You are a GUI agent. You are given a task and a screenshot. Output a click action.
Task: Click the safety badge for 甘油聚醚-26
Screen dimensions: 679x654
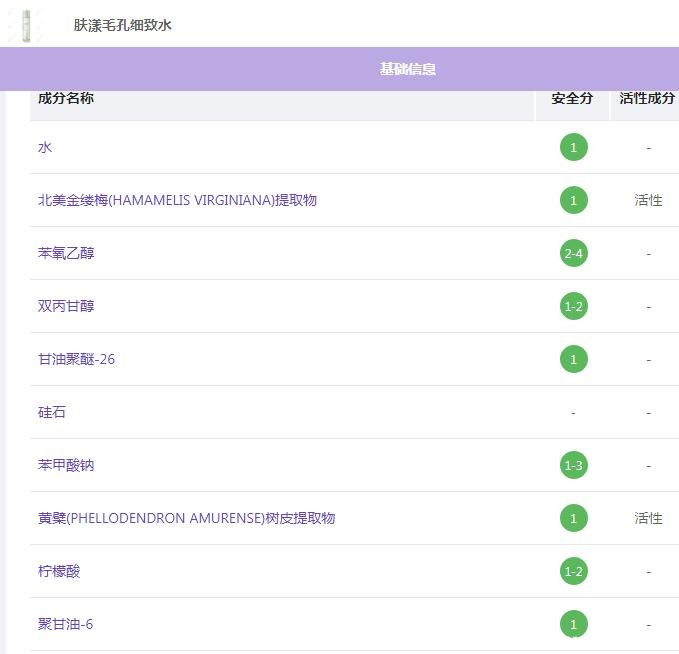pos(573,359)
